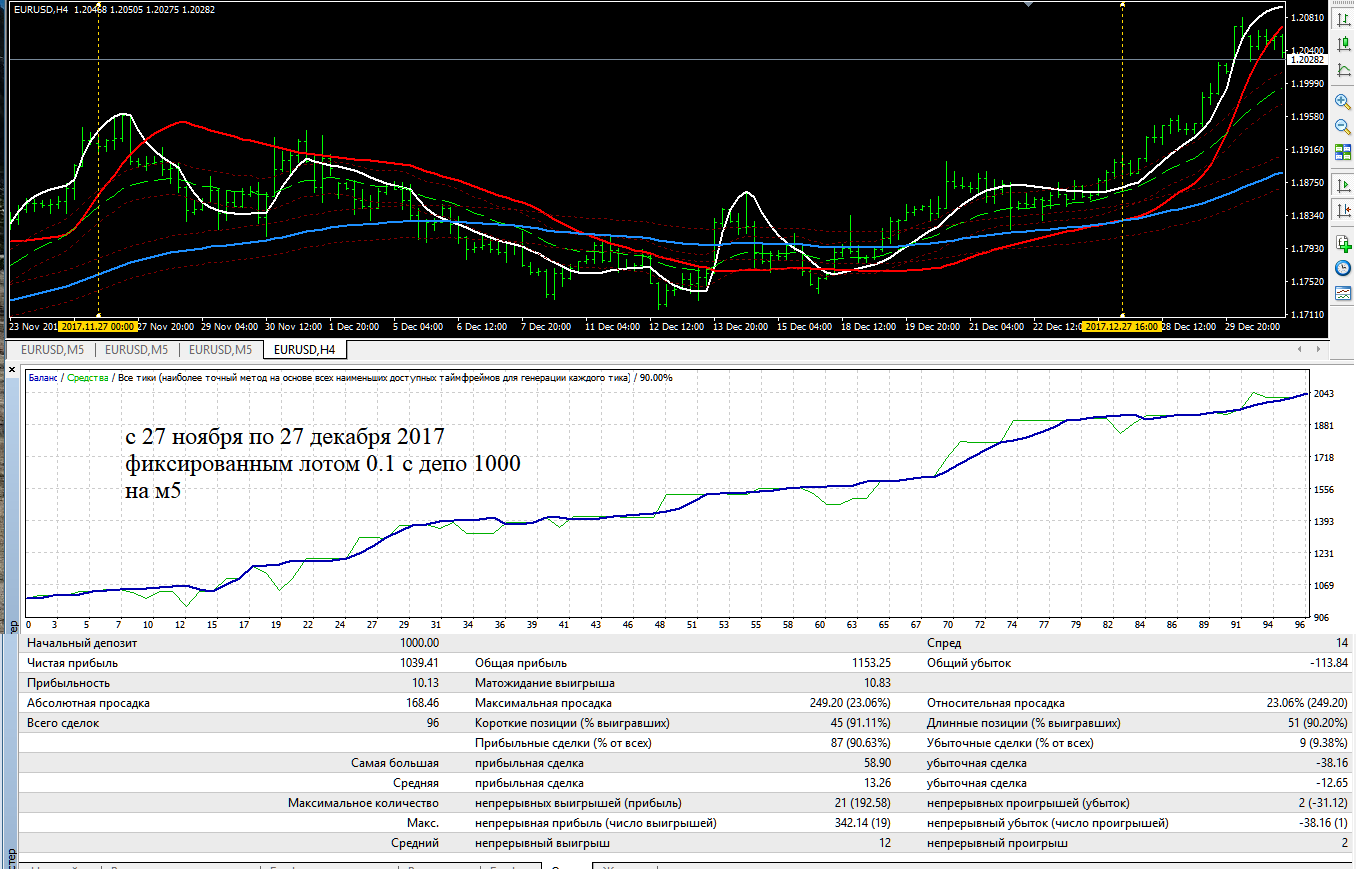Close the strategy tester panel
The image size is (1358, 872).
13,370
